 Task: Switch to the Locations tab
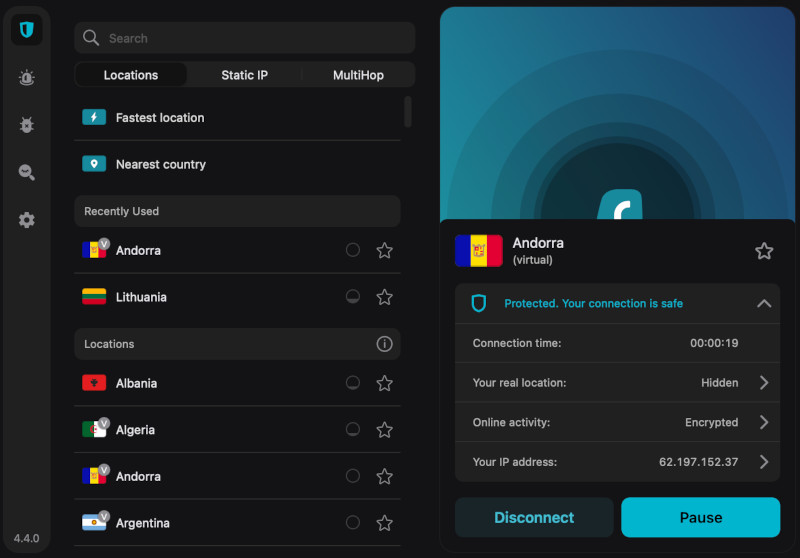pos(131,75)
